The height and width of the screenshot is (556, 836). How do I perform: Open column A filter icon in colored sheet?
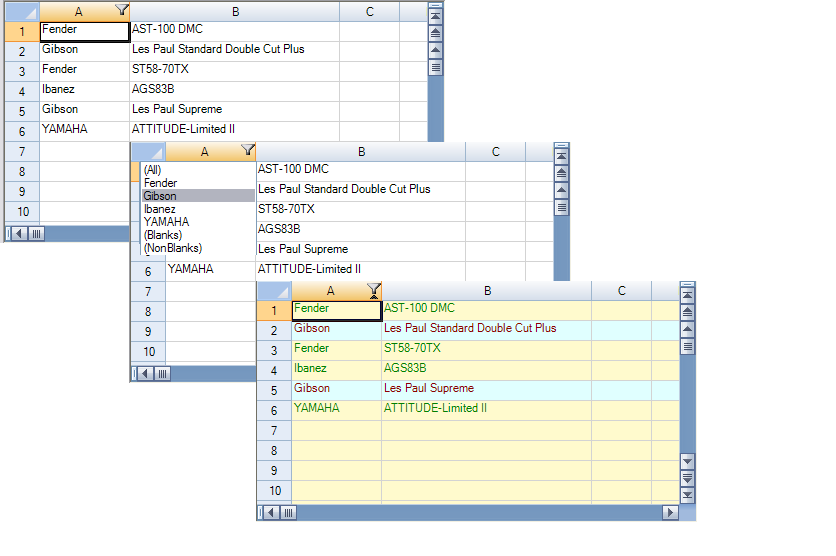pyautogui.click(x=374, y=290)
